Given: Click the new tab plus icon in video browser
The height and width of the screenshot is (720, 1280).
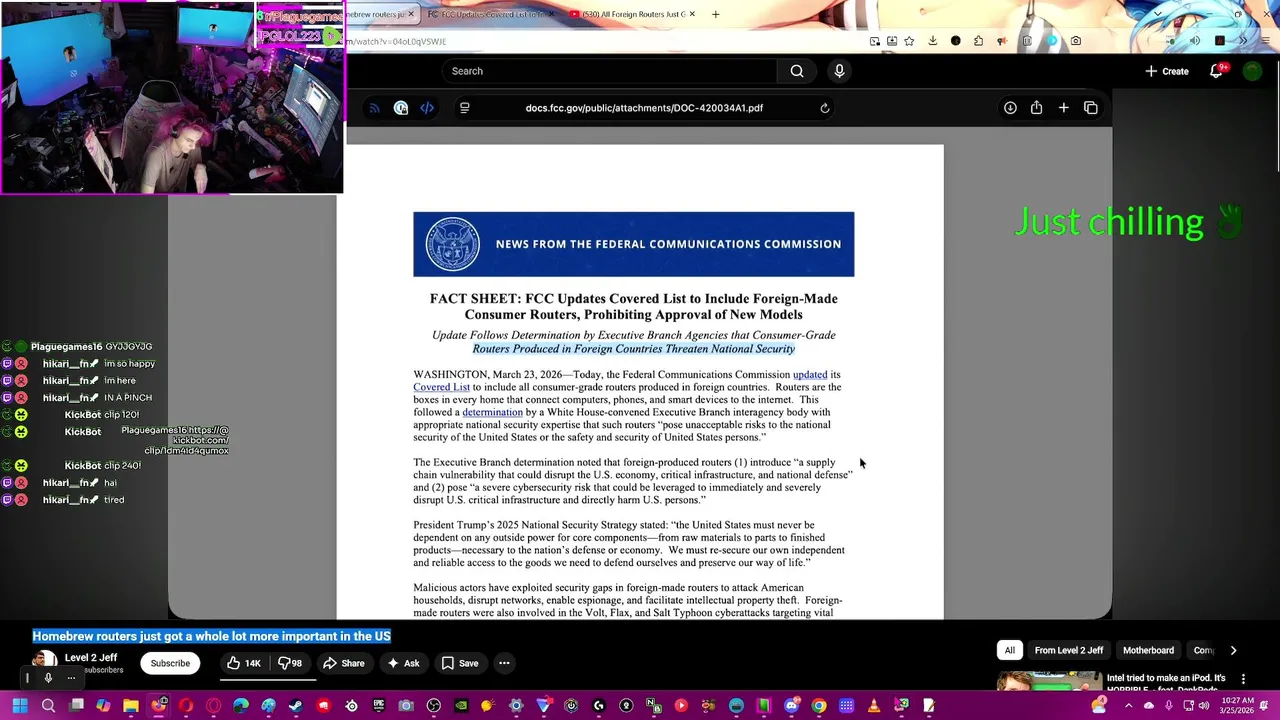Looking at the screenshot, I should [1064, 108].
